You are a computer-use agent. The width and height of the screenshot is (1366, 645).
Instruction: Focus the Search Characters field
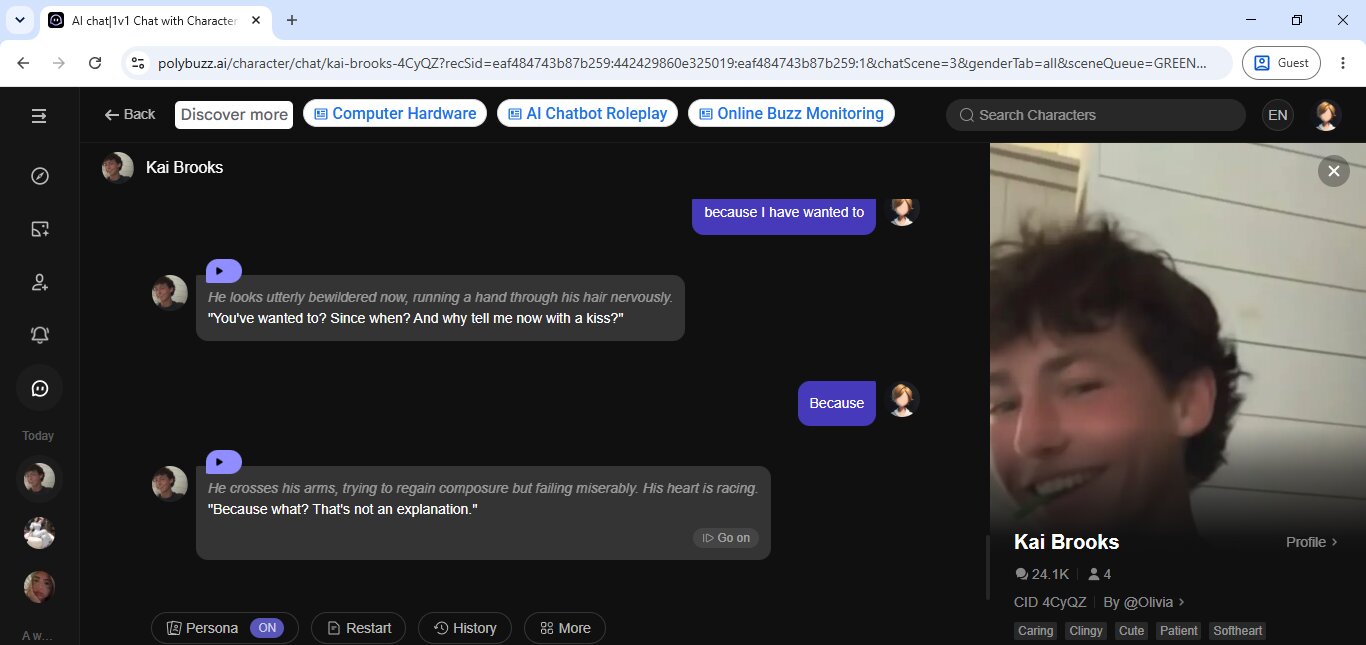[x=1096, y=115]
